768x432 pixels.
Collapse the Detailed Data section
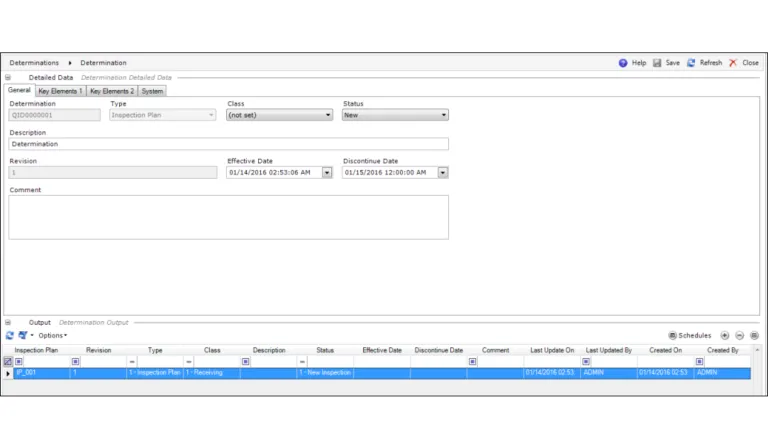[x=8, y=77]
